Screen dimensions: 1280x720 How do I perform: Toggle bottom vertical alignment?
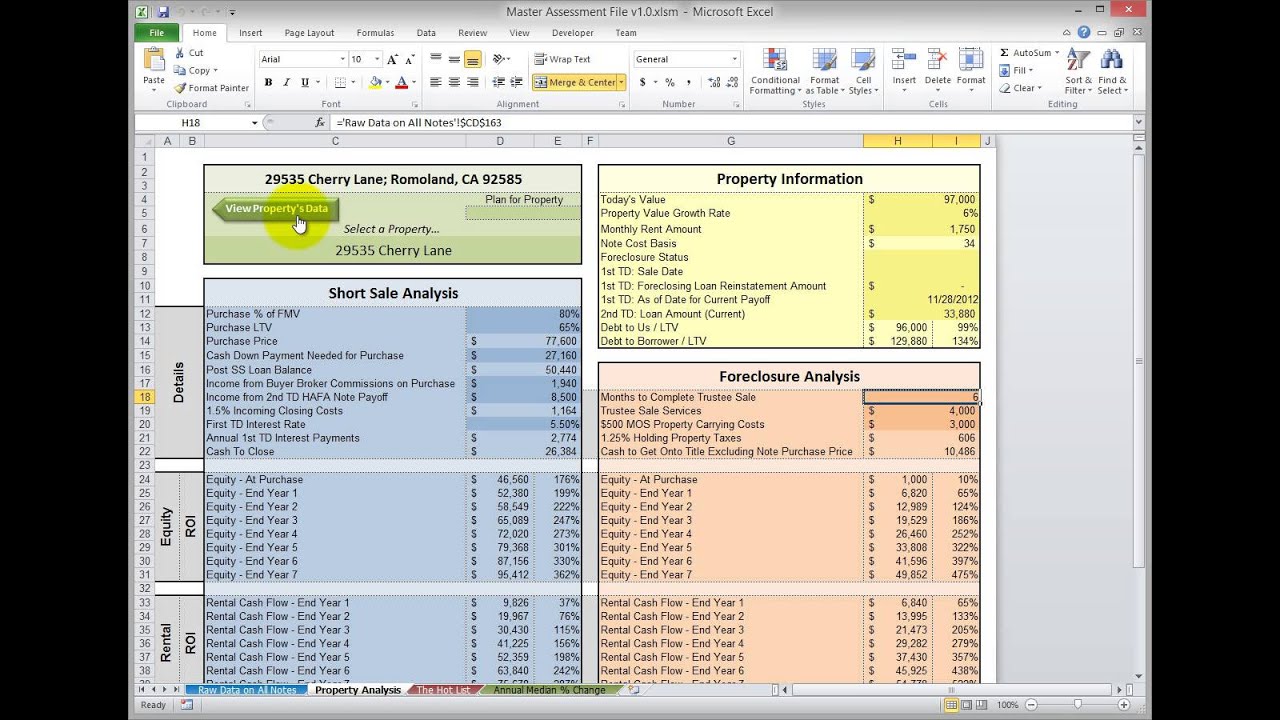[x=473, y=60]
